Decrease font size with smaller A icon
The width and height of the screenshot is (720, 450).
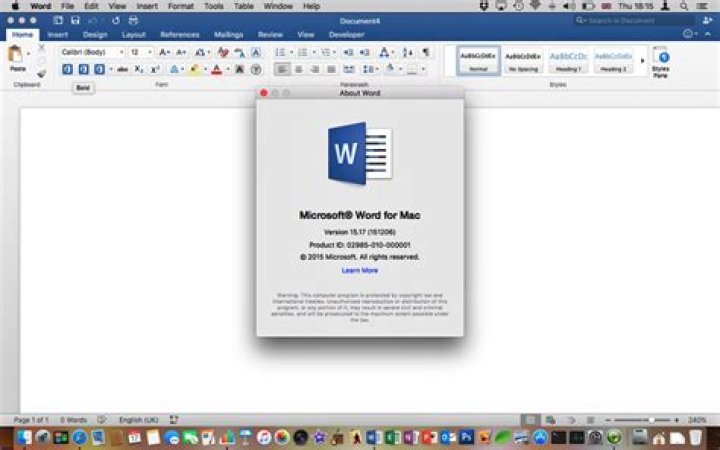click(181, 52)
